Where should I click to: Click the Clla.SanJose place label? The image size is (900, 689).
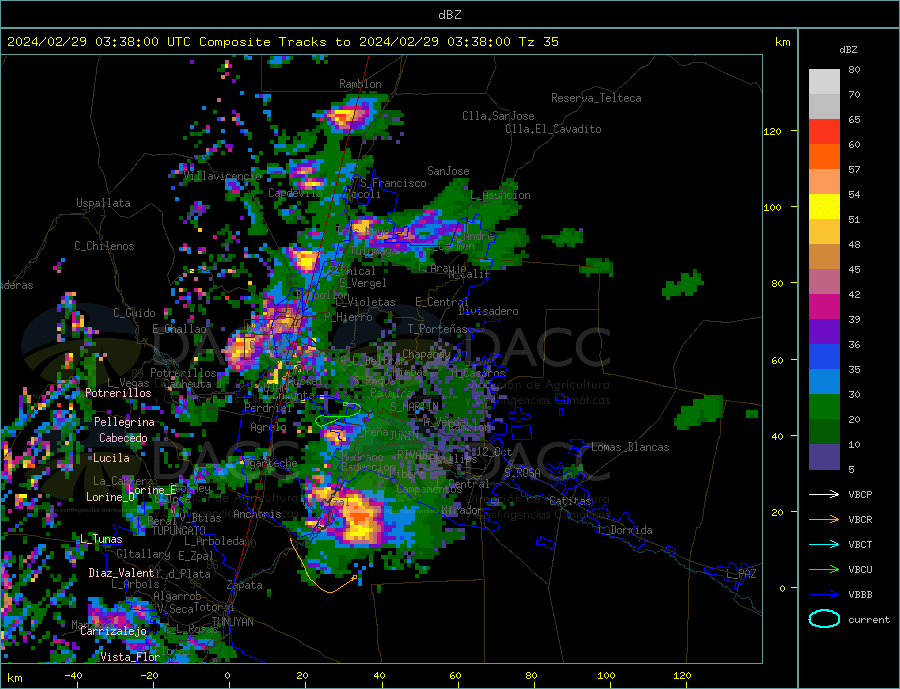[x=498, y=116]
